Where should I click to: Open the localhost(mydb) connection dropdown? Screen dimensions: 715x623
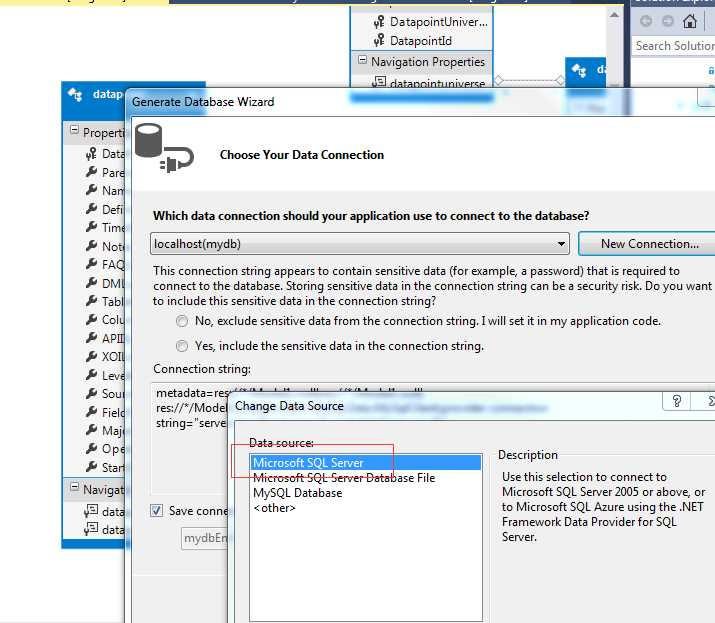359,244
